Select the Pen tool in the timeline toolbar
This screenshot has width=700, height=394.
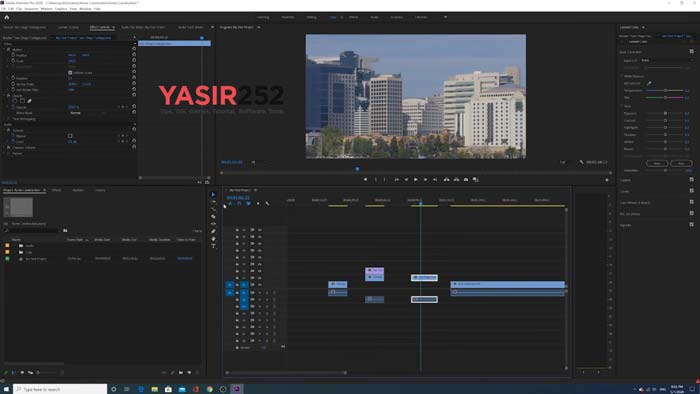click(213, 231)
